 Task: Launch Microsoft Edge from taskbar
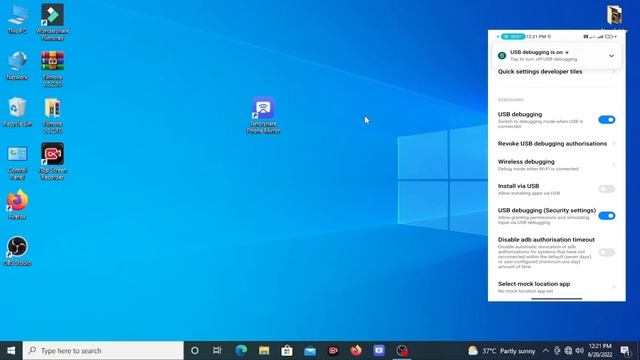tap(241, 351)
